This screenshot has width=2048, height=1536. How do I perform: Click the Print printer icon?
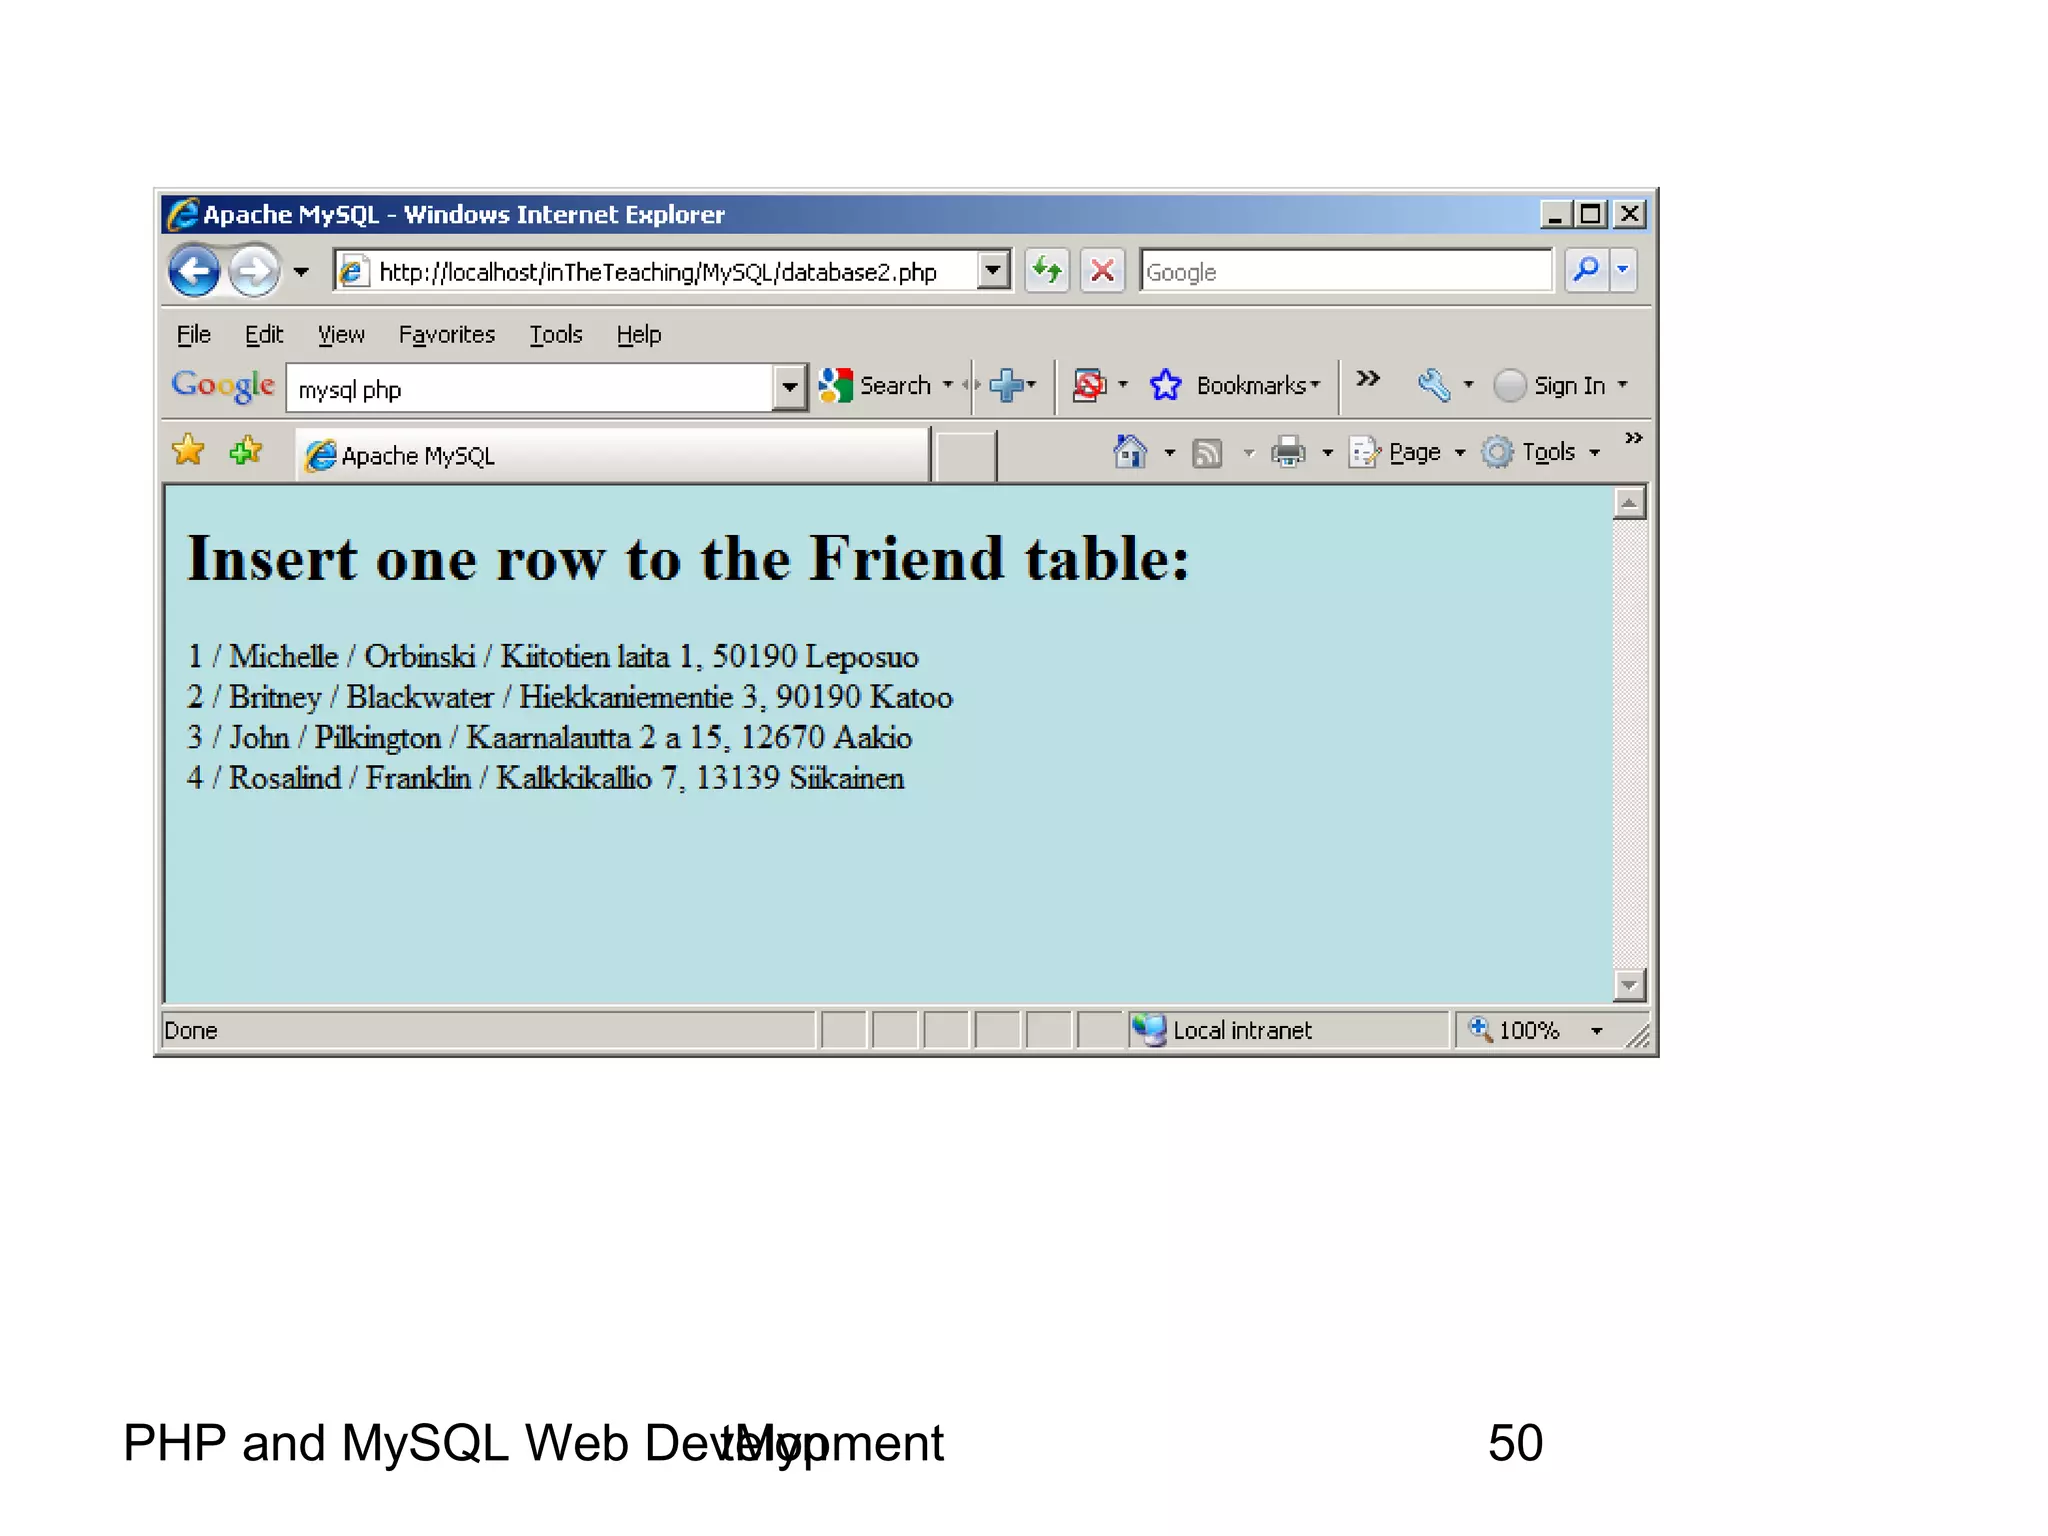[x=1288, y=453]
